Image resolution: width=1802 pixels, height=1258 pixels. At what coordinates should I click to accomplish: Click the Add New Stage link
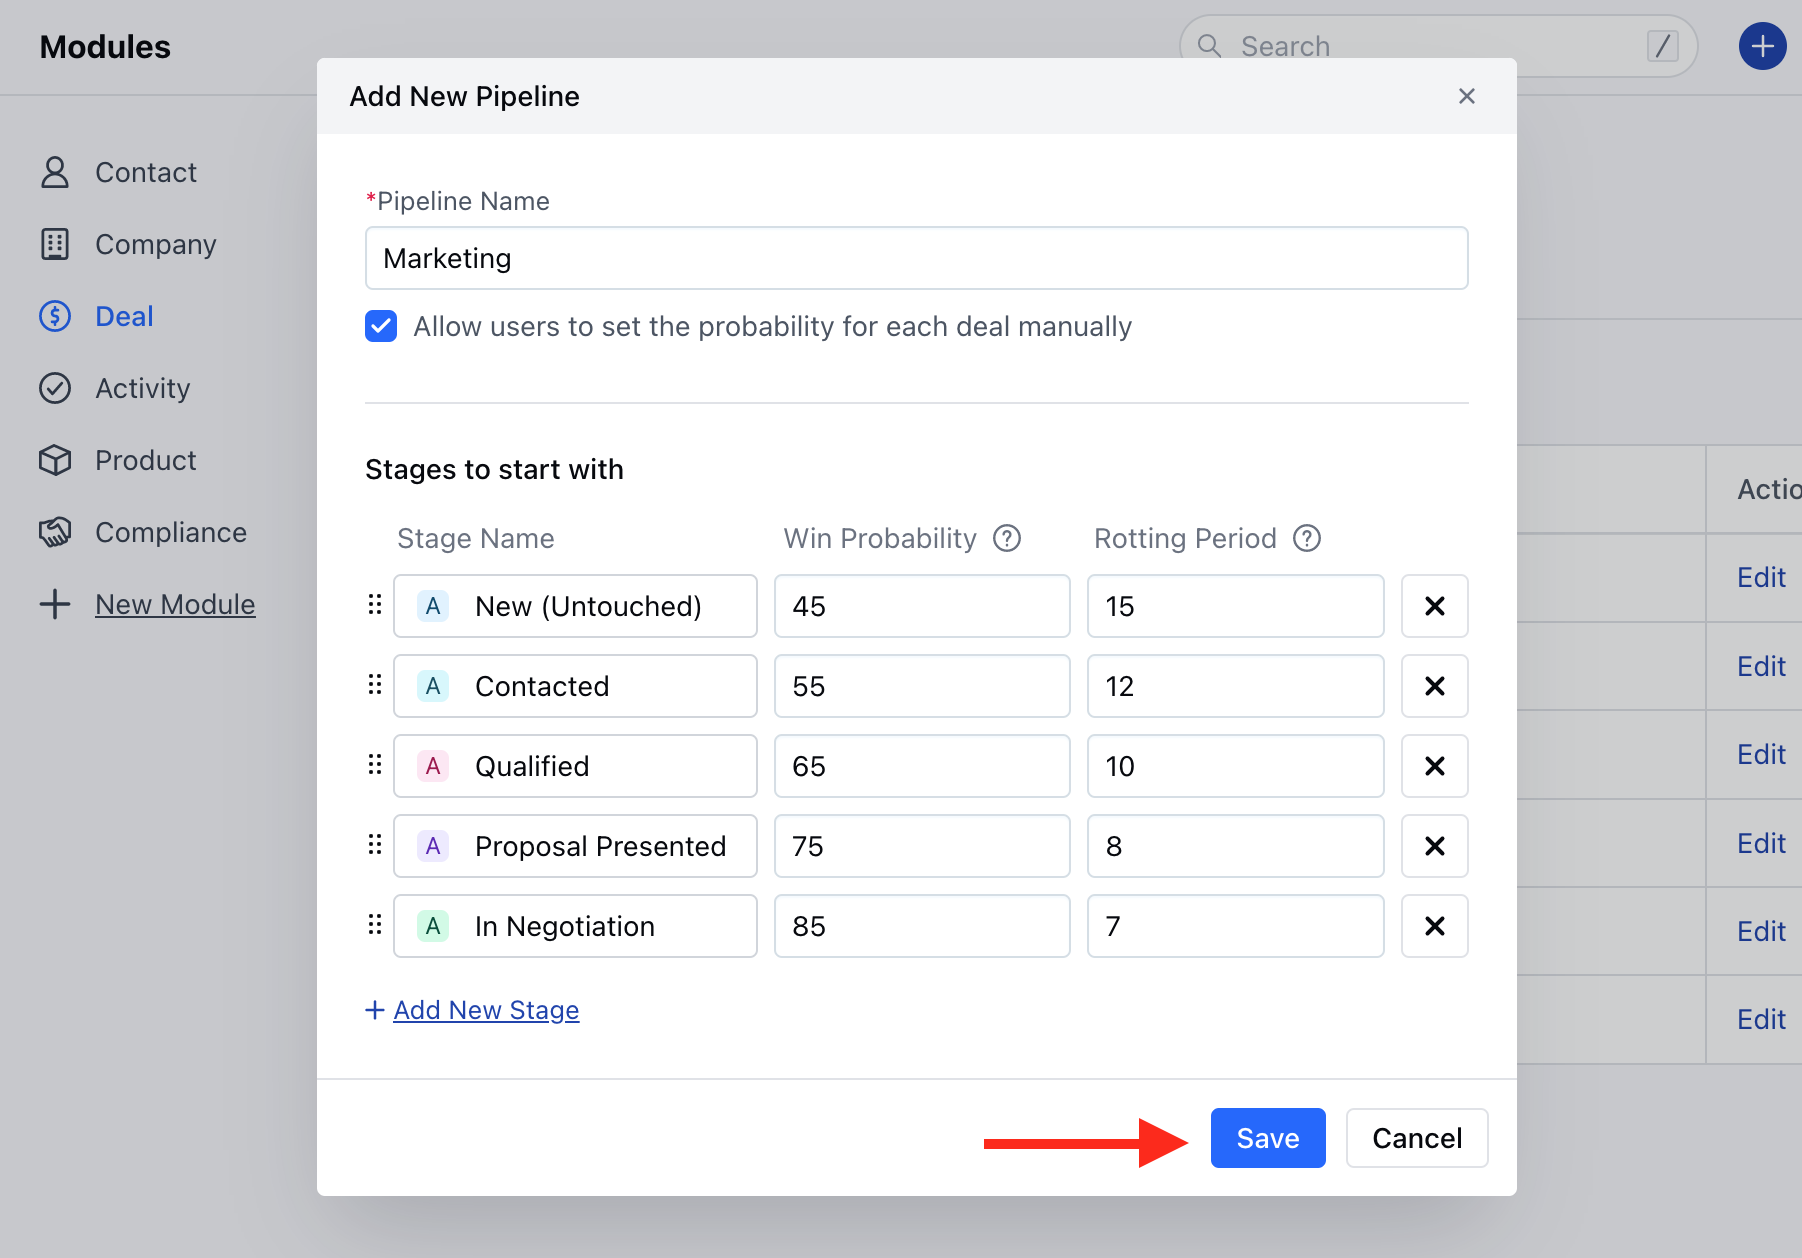tap(486, 1010)
